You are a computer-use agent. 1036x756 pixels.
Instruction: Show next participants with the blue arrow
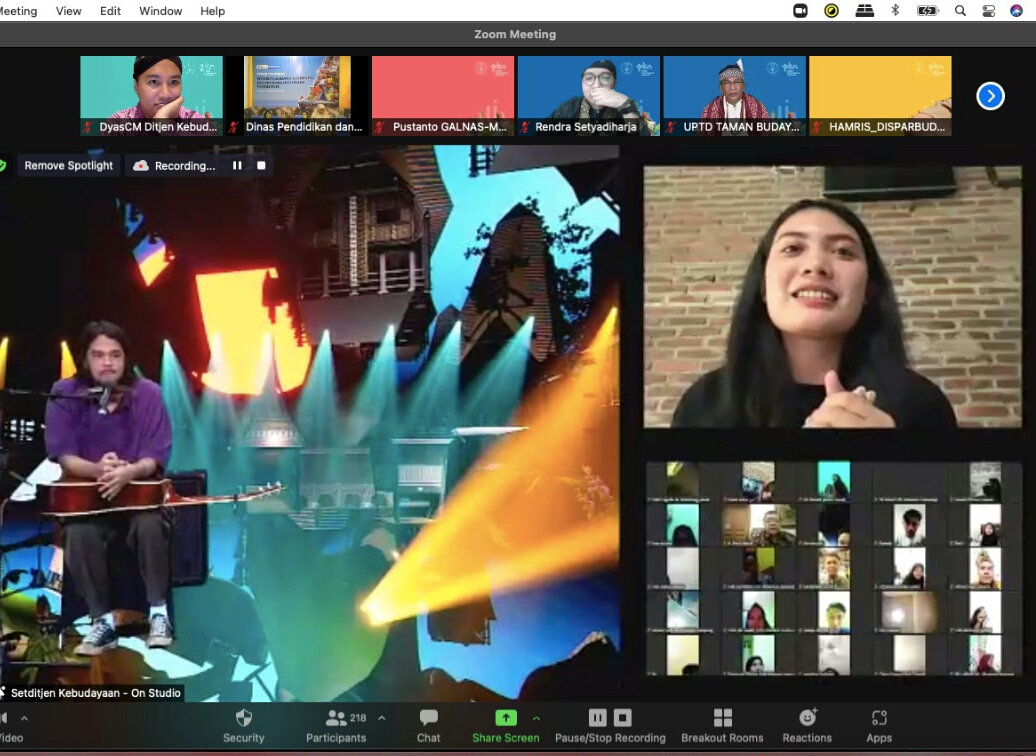(990, 96)
